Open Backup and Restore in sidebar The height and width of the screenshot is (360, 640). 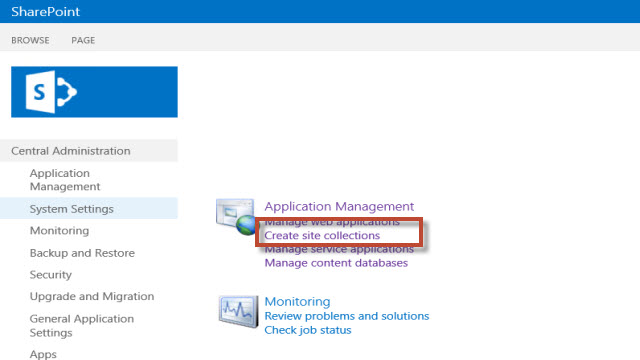click(x=82, y=253)
